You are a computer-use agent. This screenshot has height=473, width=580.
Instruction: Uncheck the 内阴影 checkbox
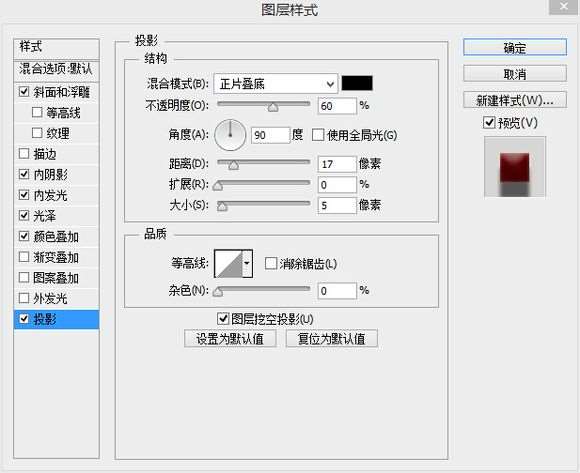tap(24, 174)
